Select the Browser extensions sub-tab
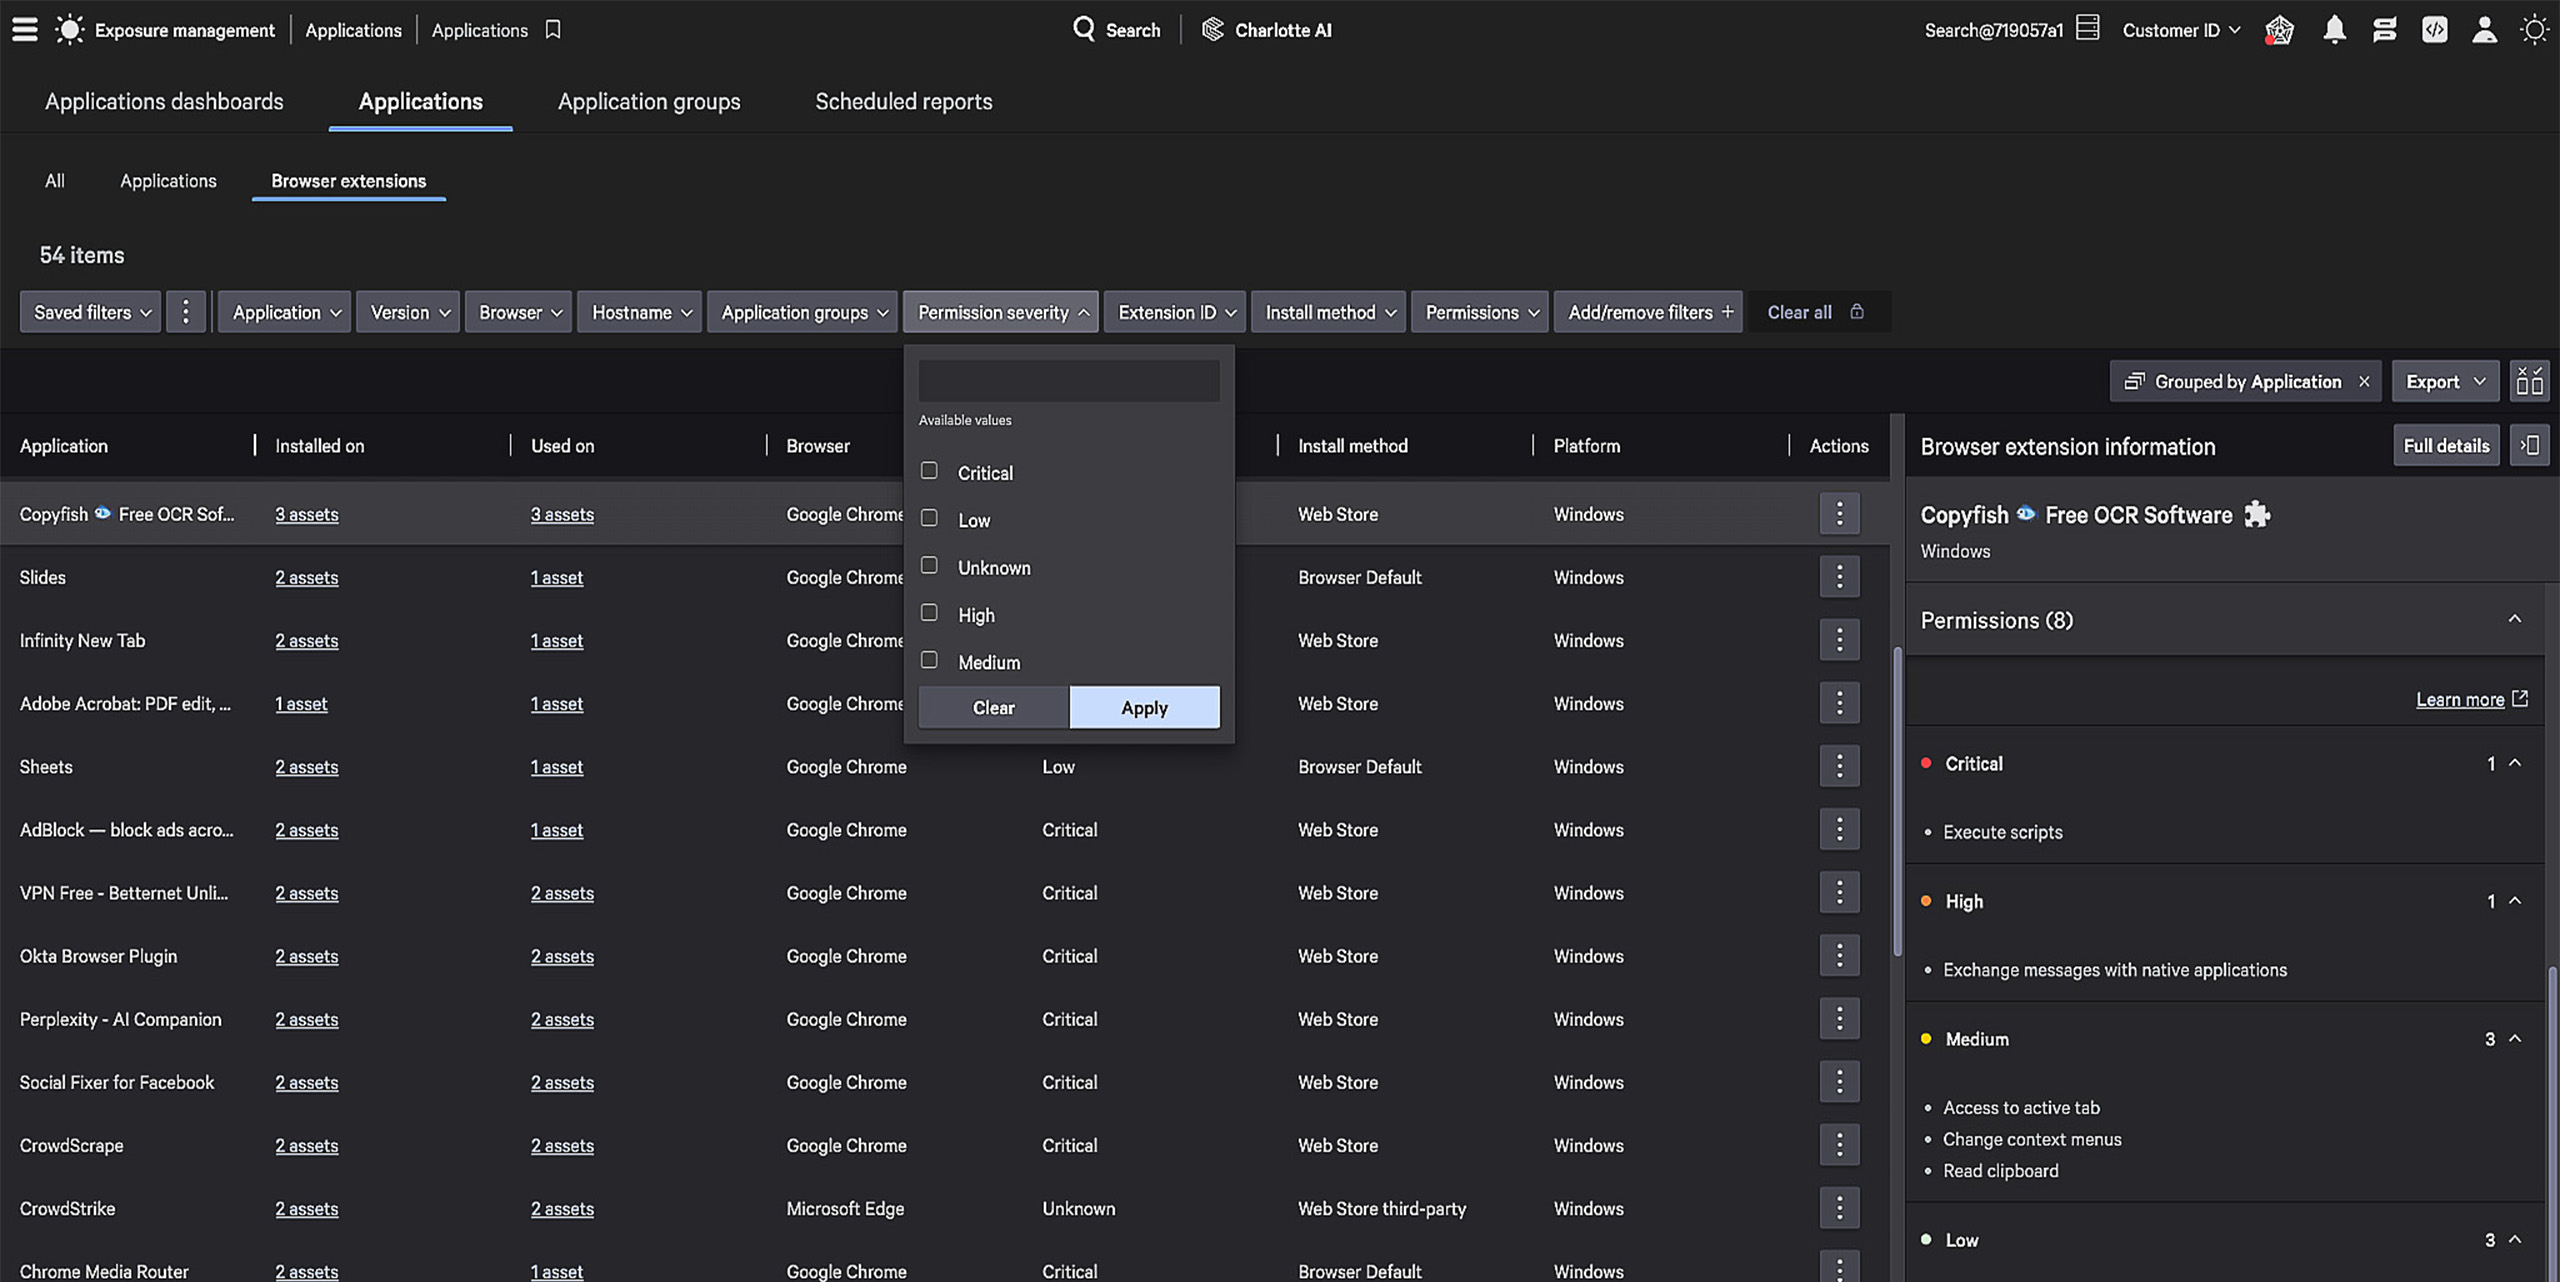 [348, 181]
